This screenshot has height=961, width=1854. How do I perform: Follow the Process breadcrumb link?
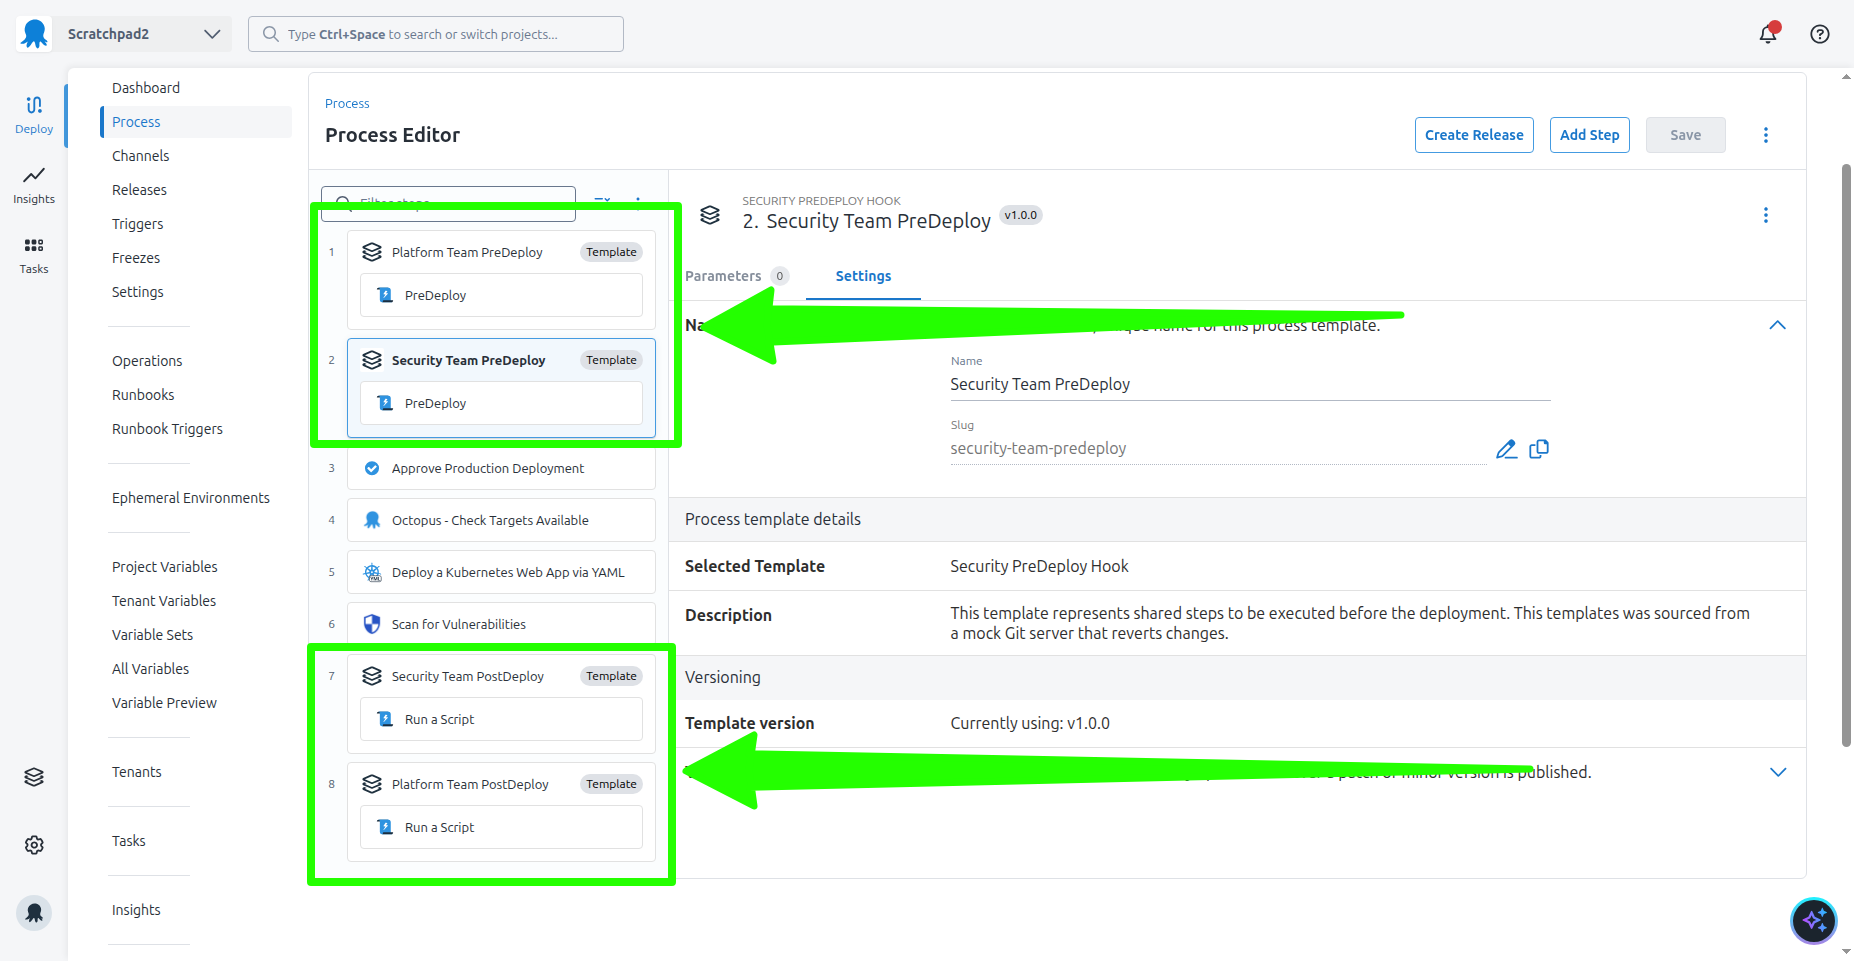click(x=346, y=103)
